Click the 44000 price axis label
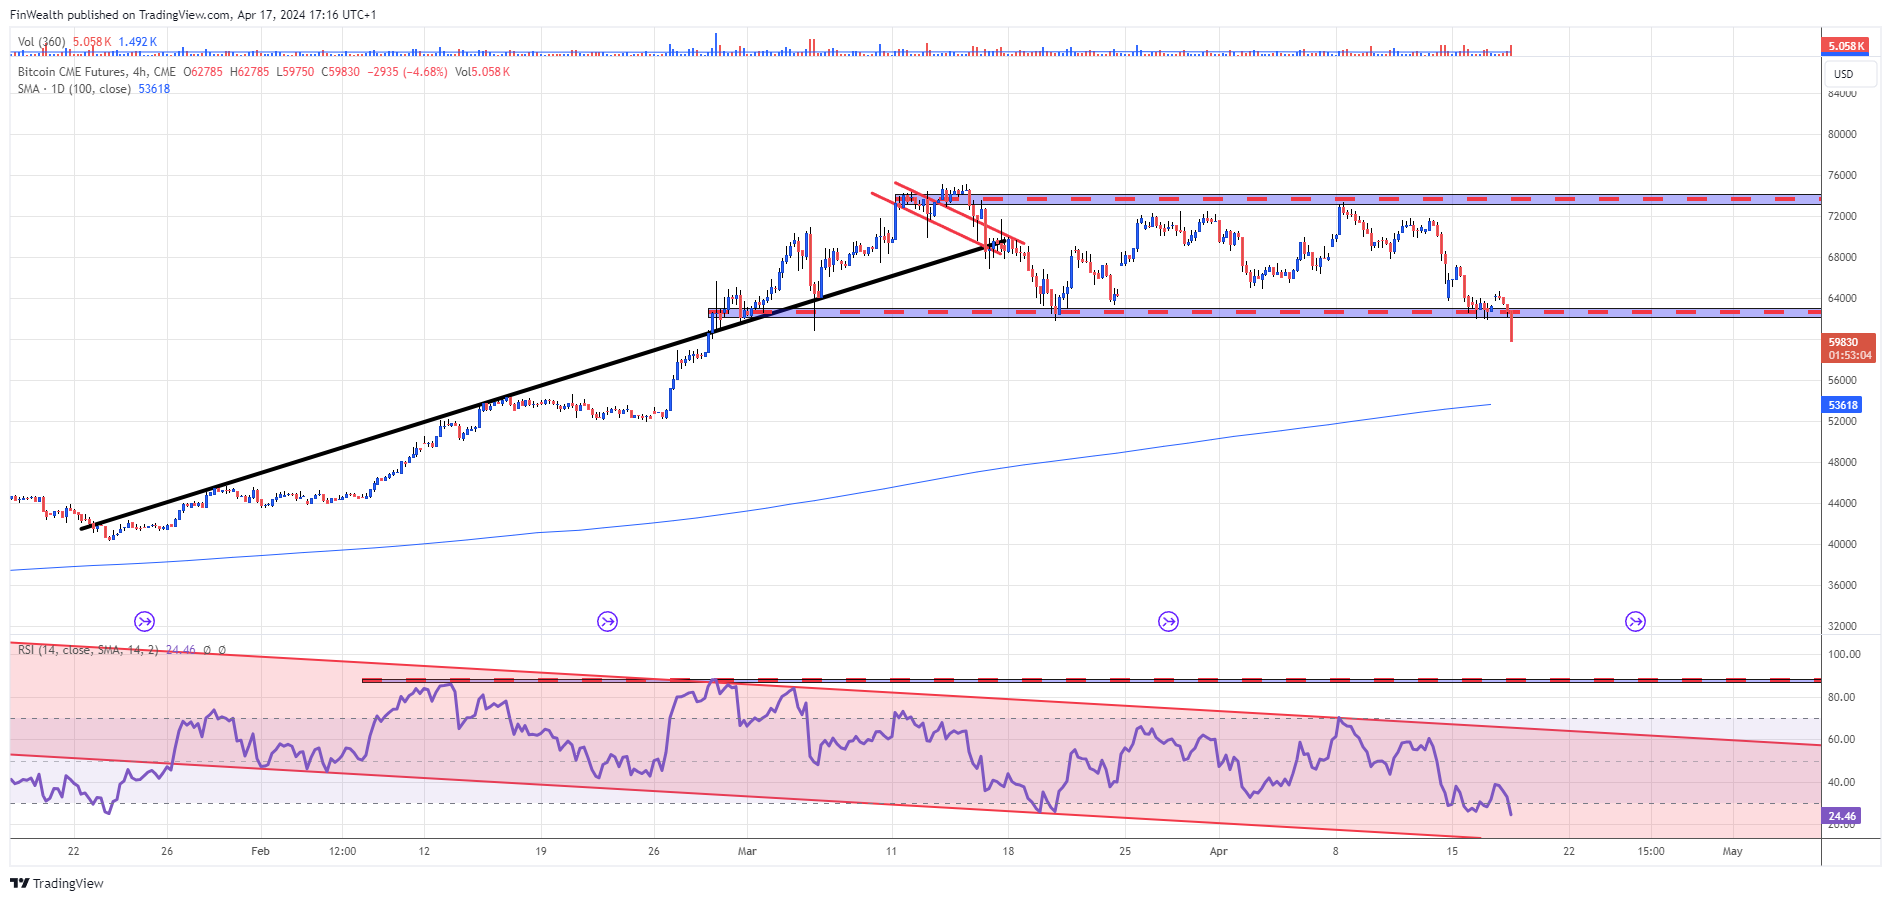Screen dimensions: 1891x901 click(x=1842, y=503)
